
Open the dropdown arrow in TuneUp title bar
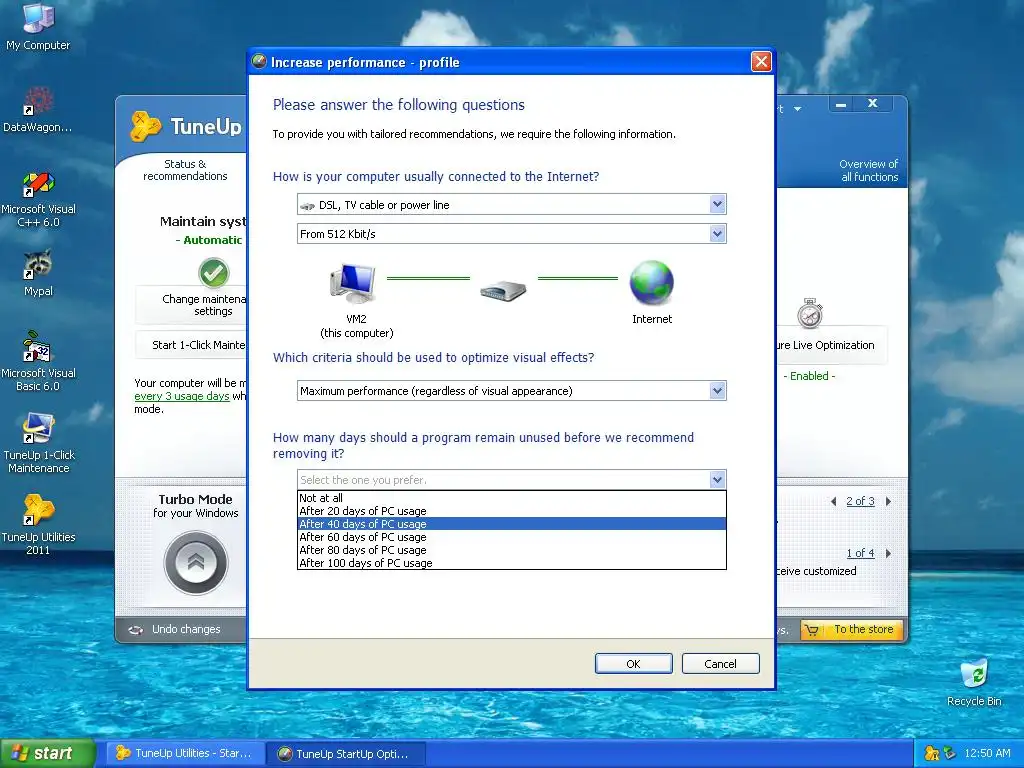coord(797,109)
